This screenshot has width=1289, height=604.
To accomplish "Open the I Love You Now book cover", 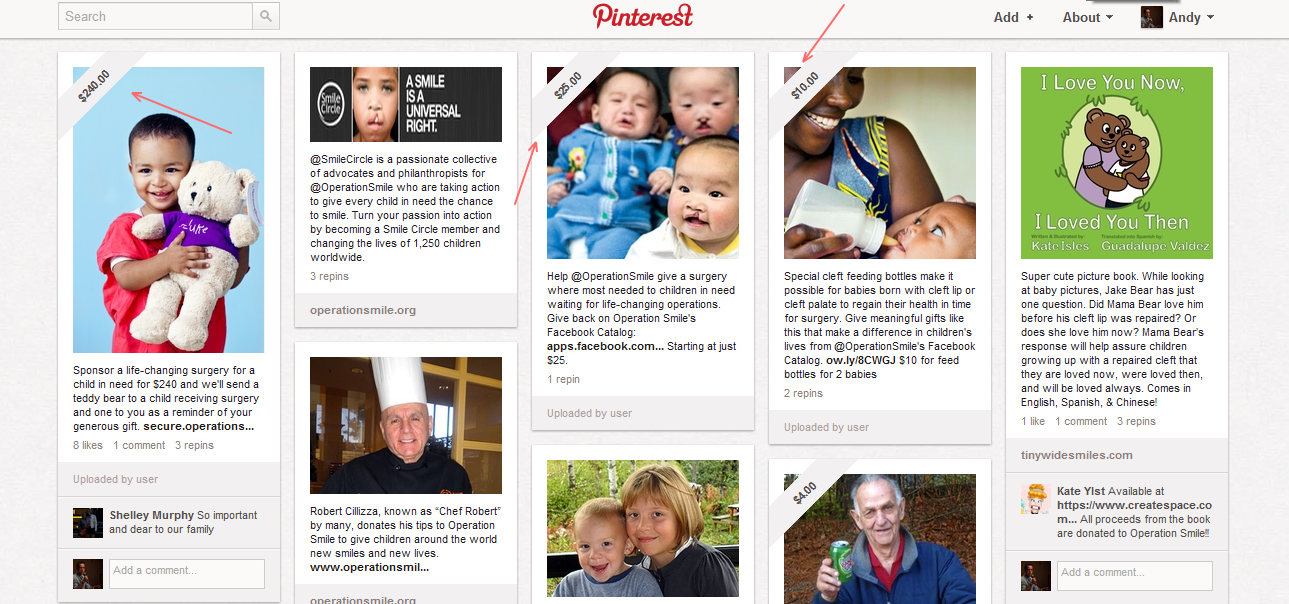I will click(1117, 163).
